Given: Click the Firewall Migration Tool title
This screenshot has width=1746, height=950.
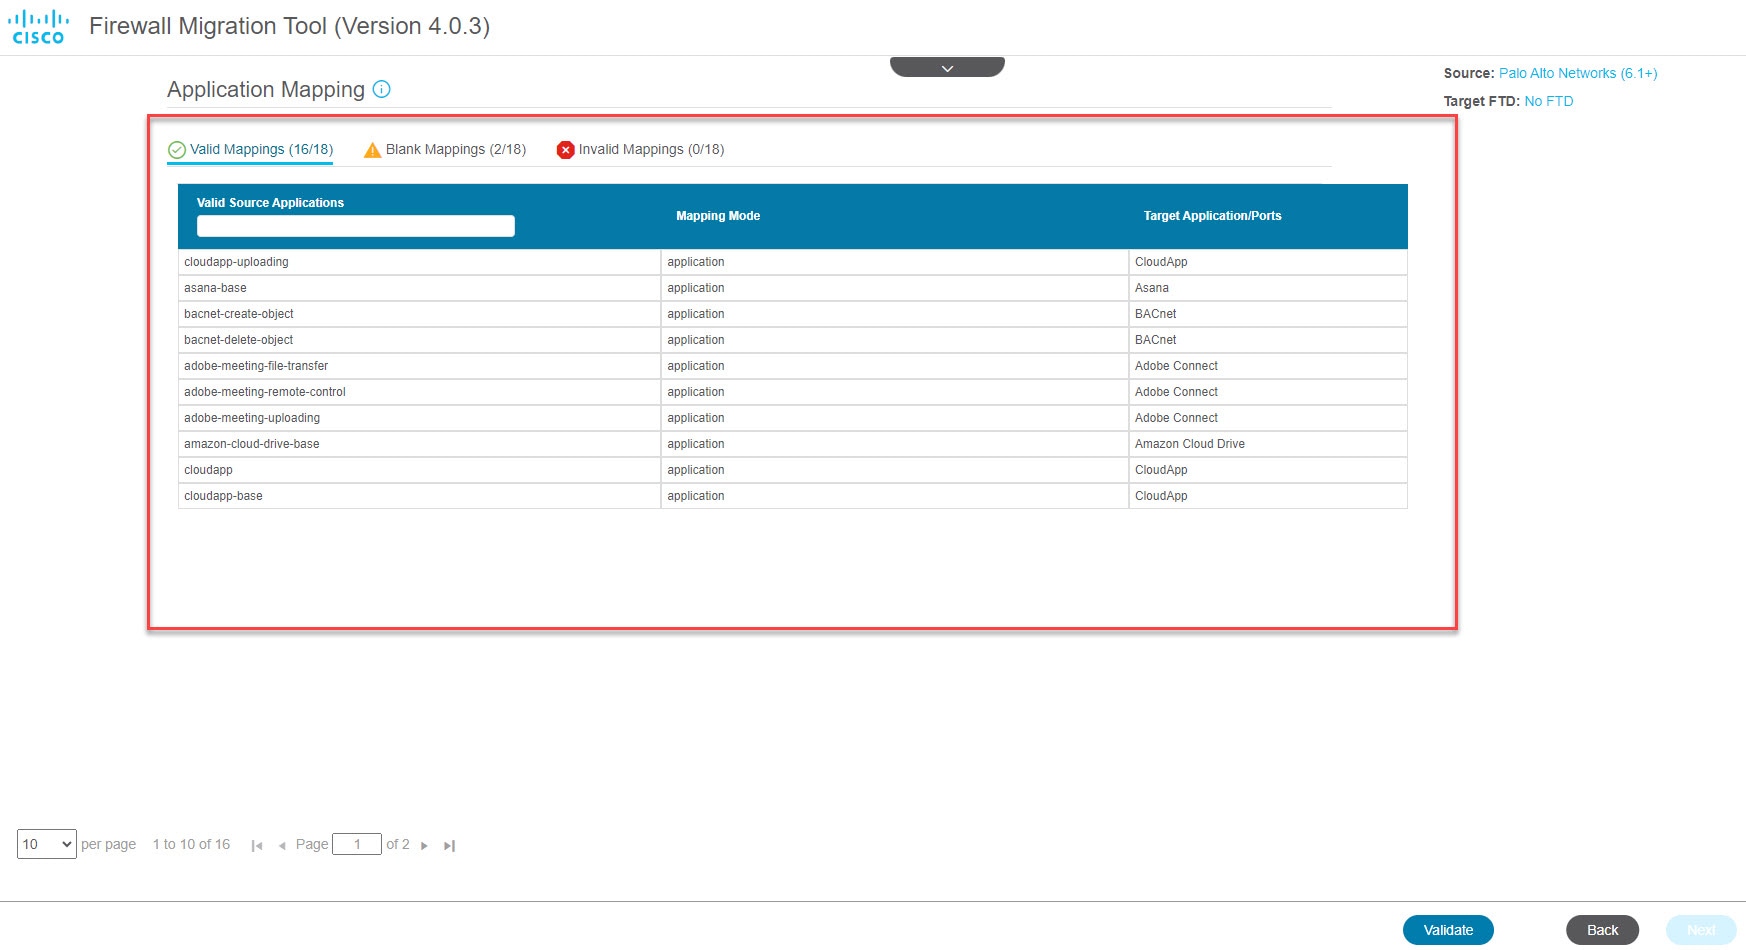Looking at the screenshot, I should 289,26.
